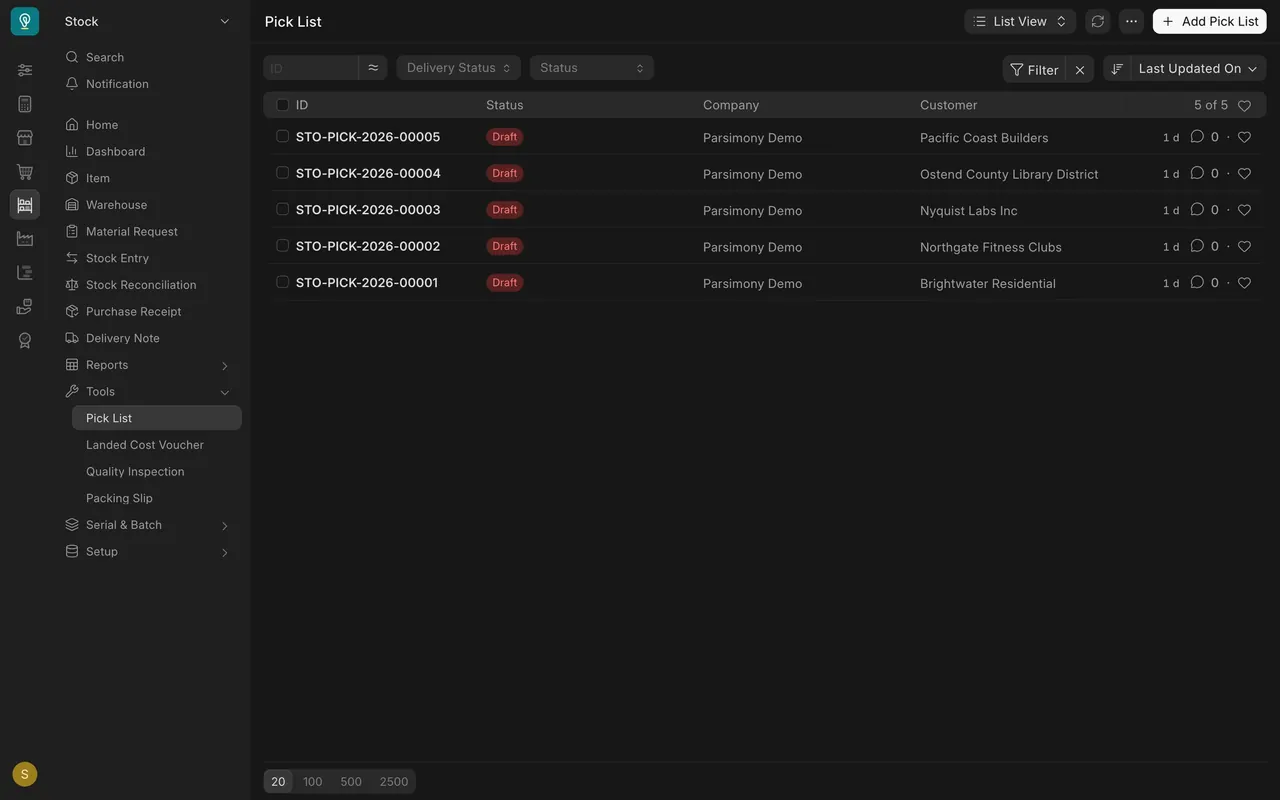The image size is (1280, 800).
Task: Open comments for Ostend County Library District
Action: pos(1197,173)
